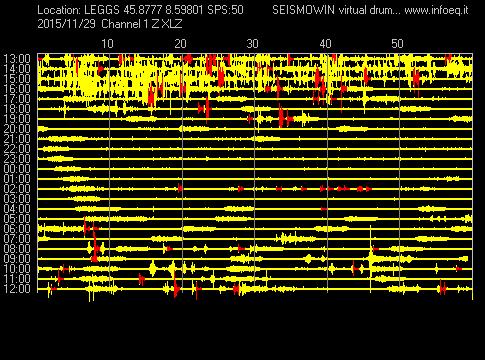The width and height of the screenshot is (485, 360).
Task: Click the 00:00 midnight row label
Action: pos(17,169)
